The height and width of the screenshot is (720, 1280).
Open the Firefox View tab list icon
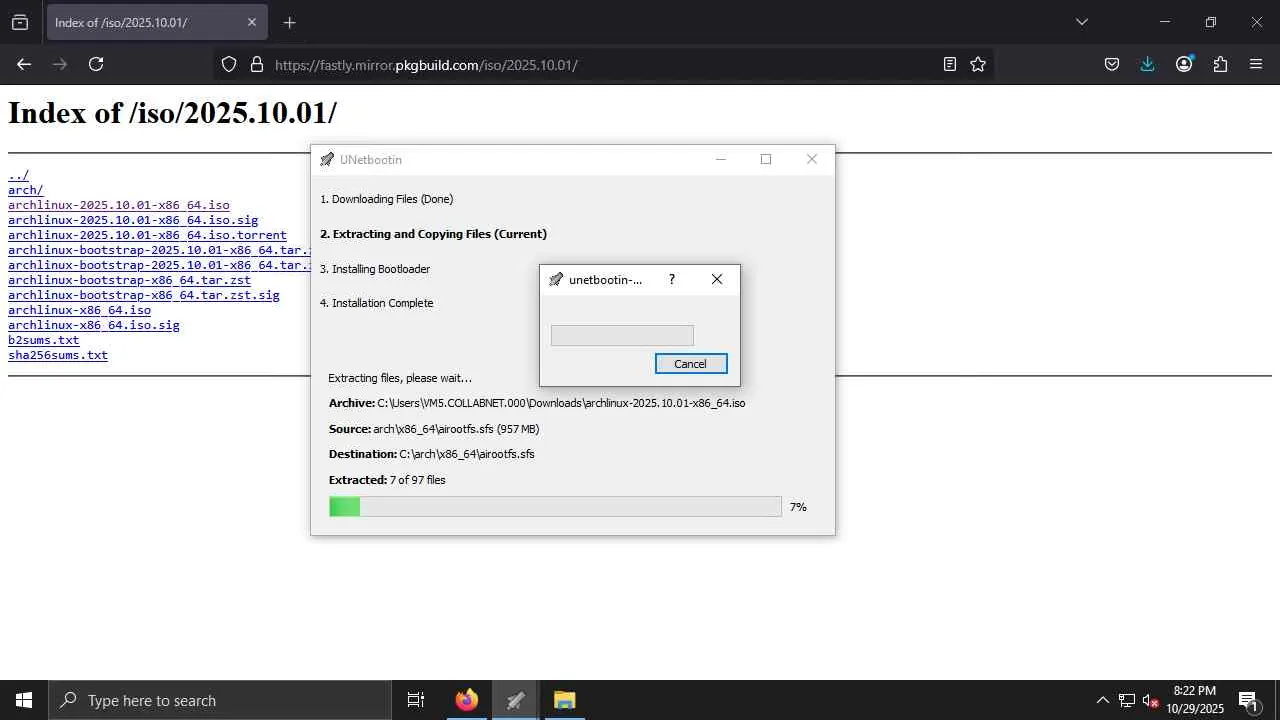pyautogui.click(x=20, y=22)
